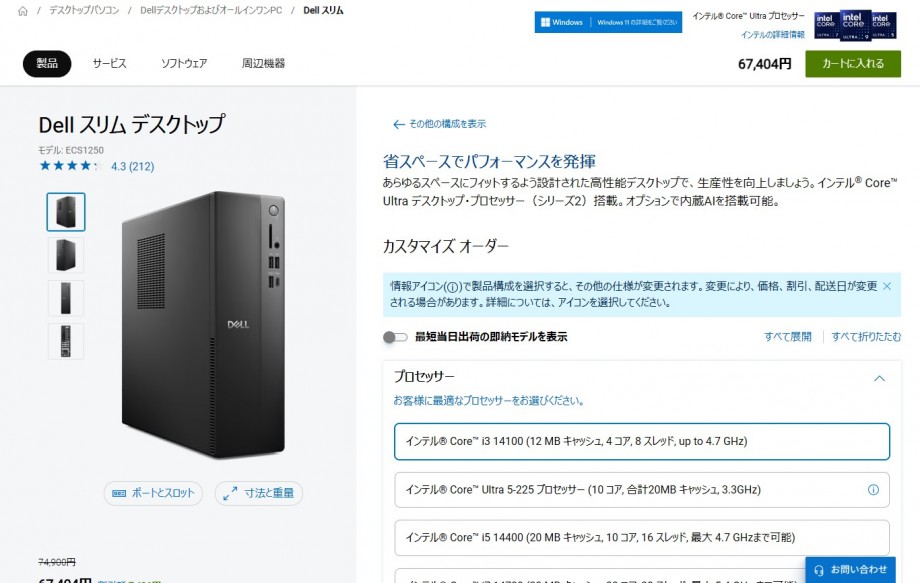This screenshot has height=583, width=920.
Task: Open ポートとスロット view
Action: pos(153,493)
